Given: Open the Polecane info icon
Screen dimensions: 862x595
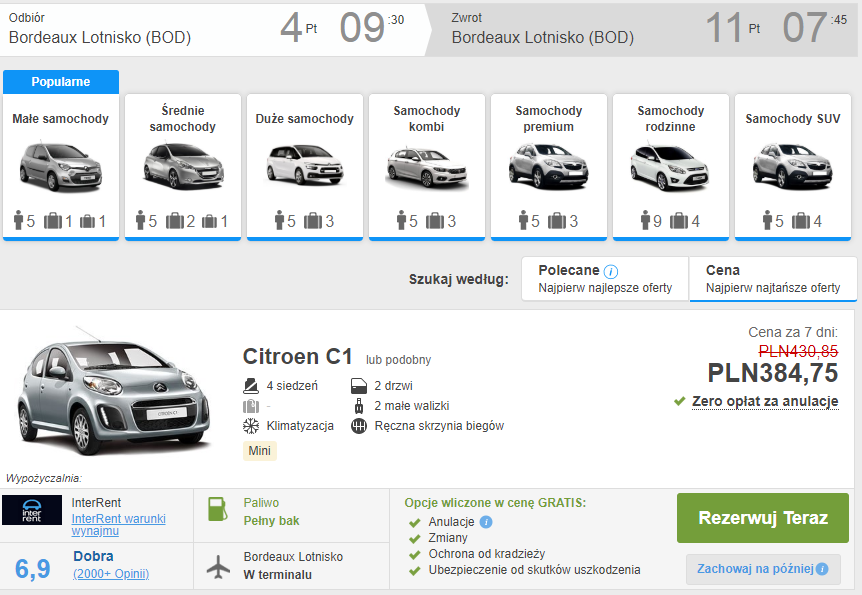Looking at the screenshot, I should tap(611, 271).
